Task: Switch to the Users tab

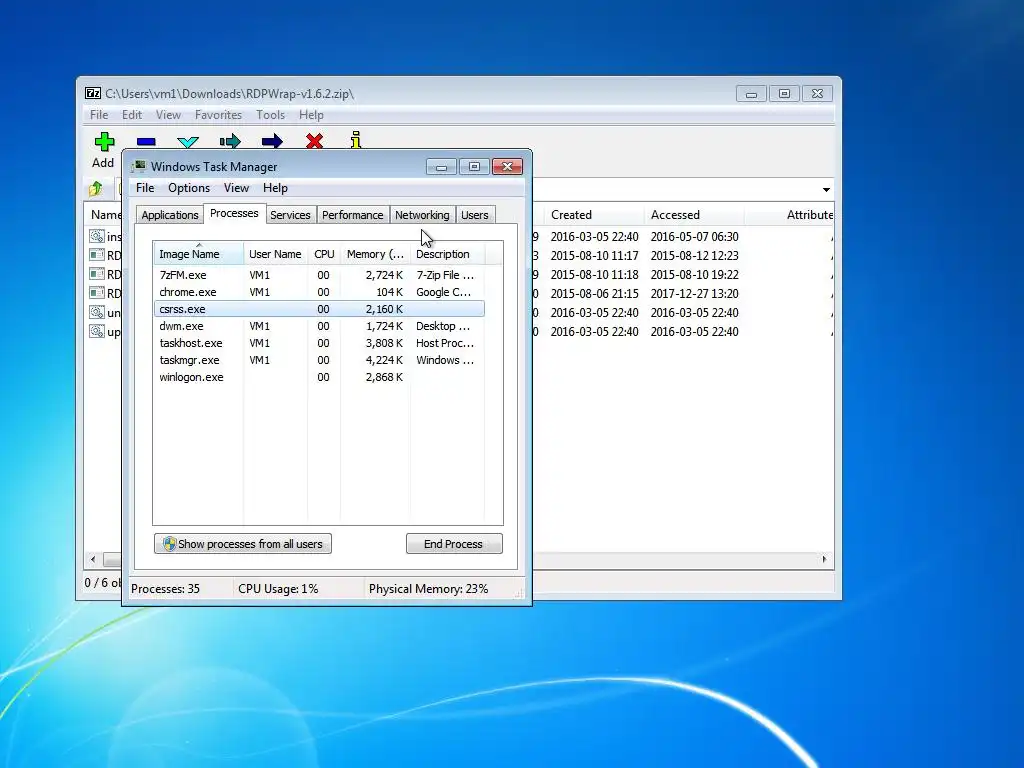Action: point(475,215)
